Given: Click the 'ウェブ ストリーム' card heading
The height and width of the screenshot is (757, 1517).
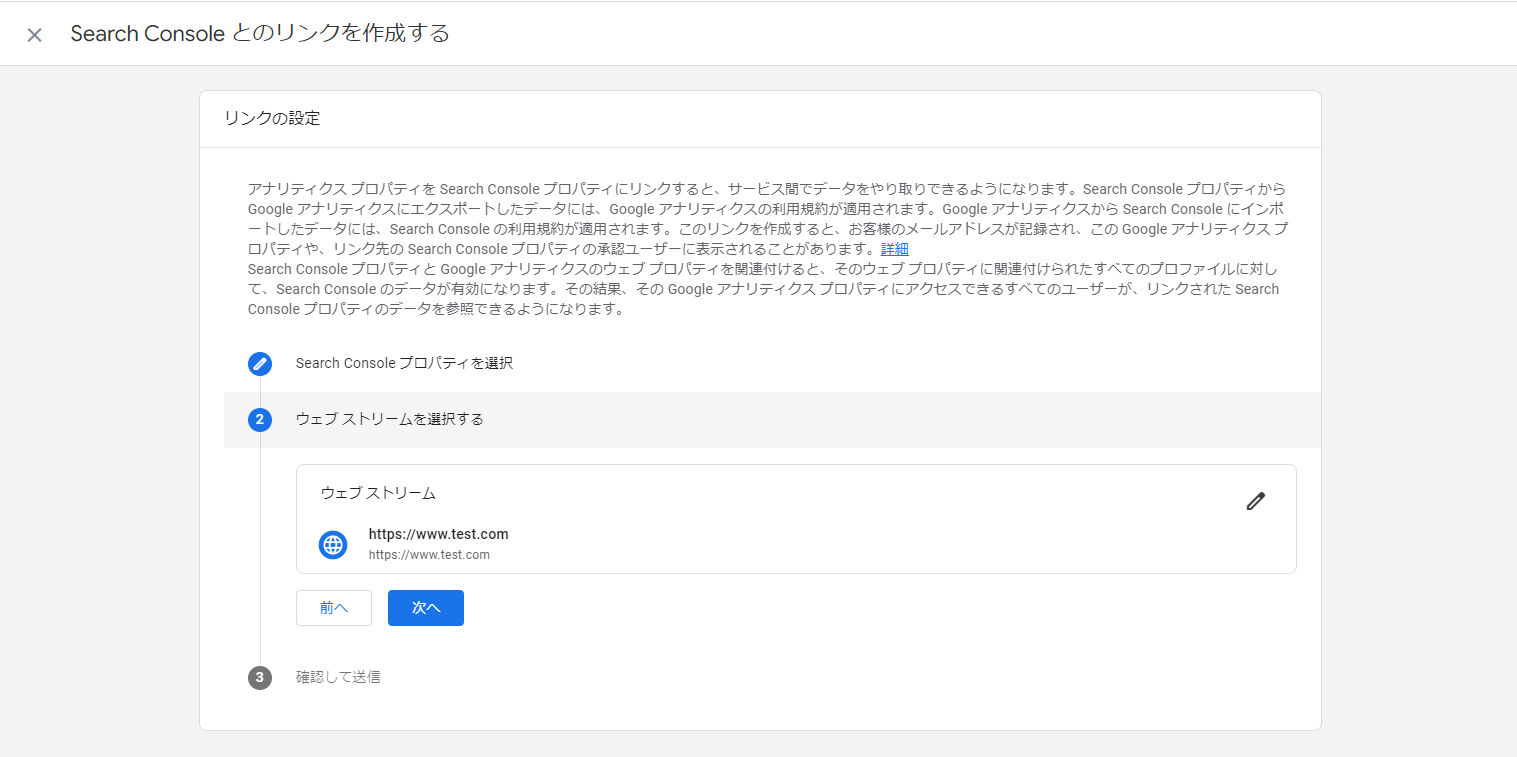Looking at the screenshot, I should [378, 493].
